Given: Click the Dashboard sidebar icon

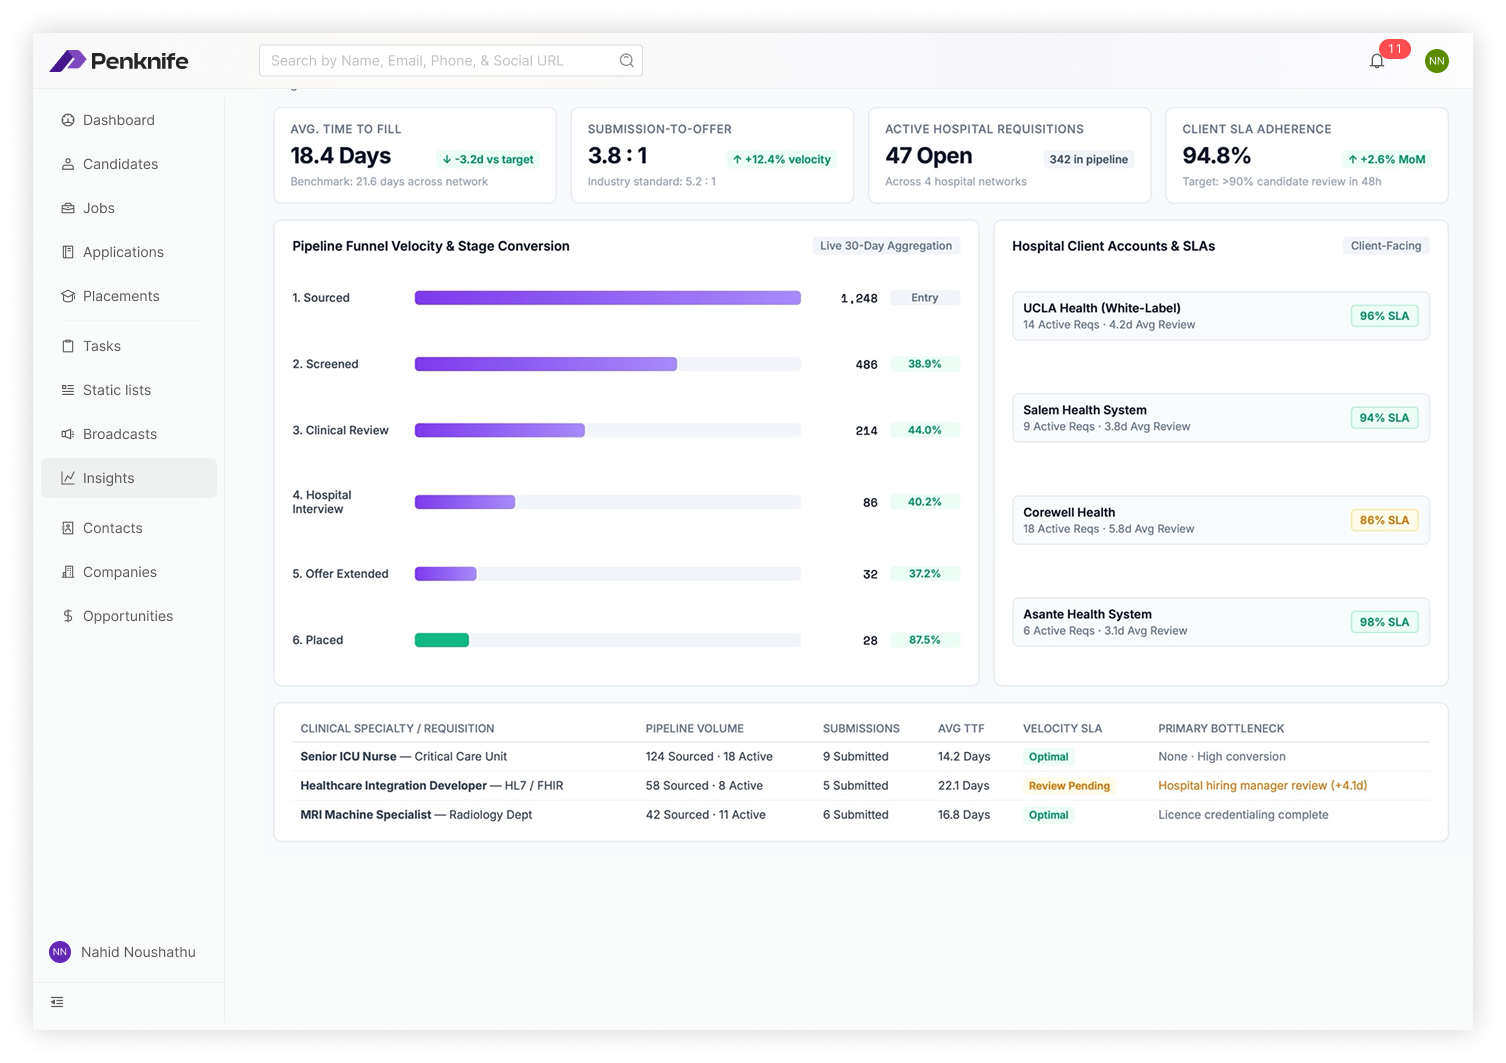Looking at the screenshot, I should pos(68,120).
